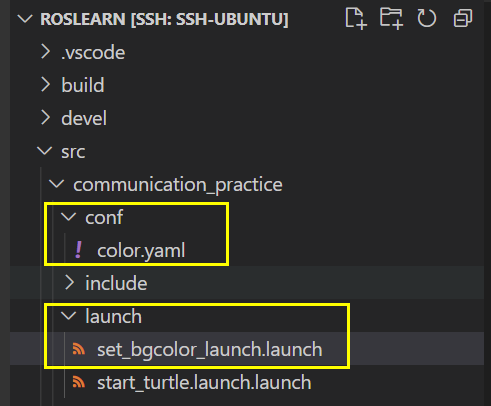
Task: Click the orange icon beside start_turtle.launch.launch
Action: (79, 382)
